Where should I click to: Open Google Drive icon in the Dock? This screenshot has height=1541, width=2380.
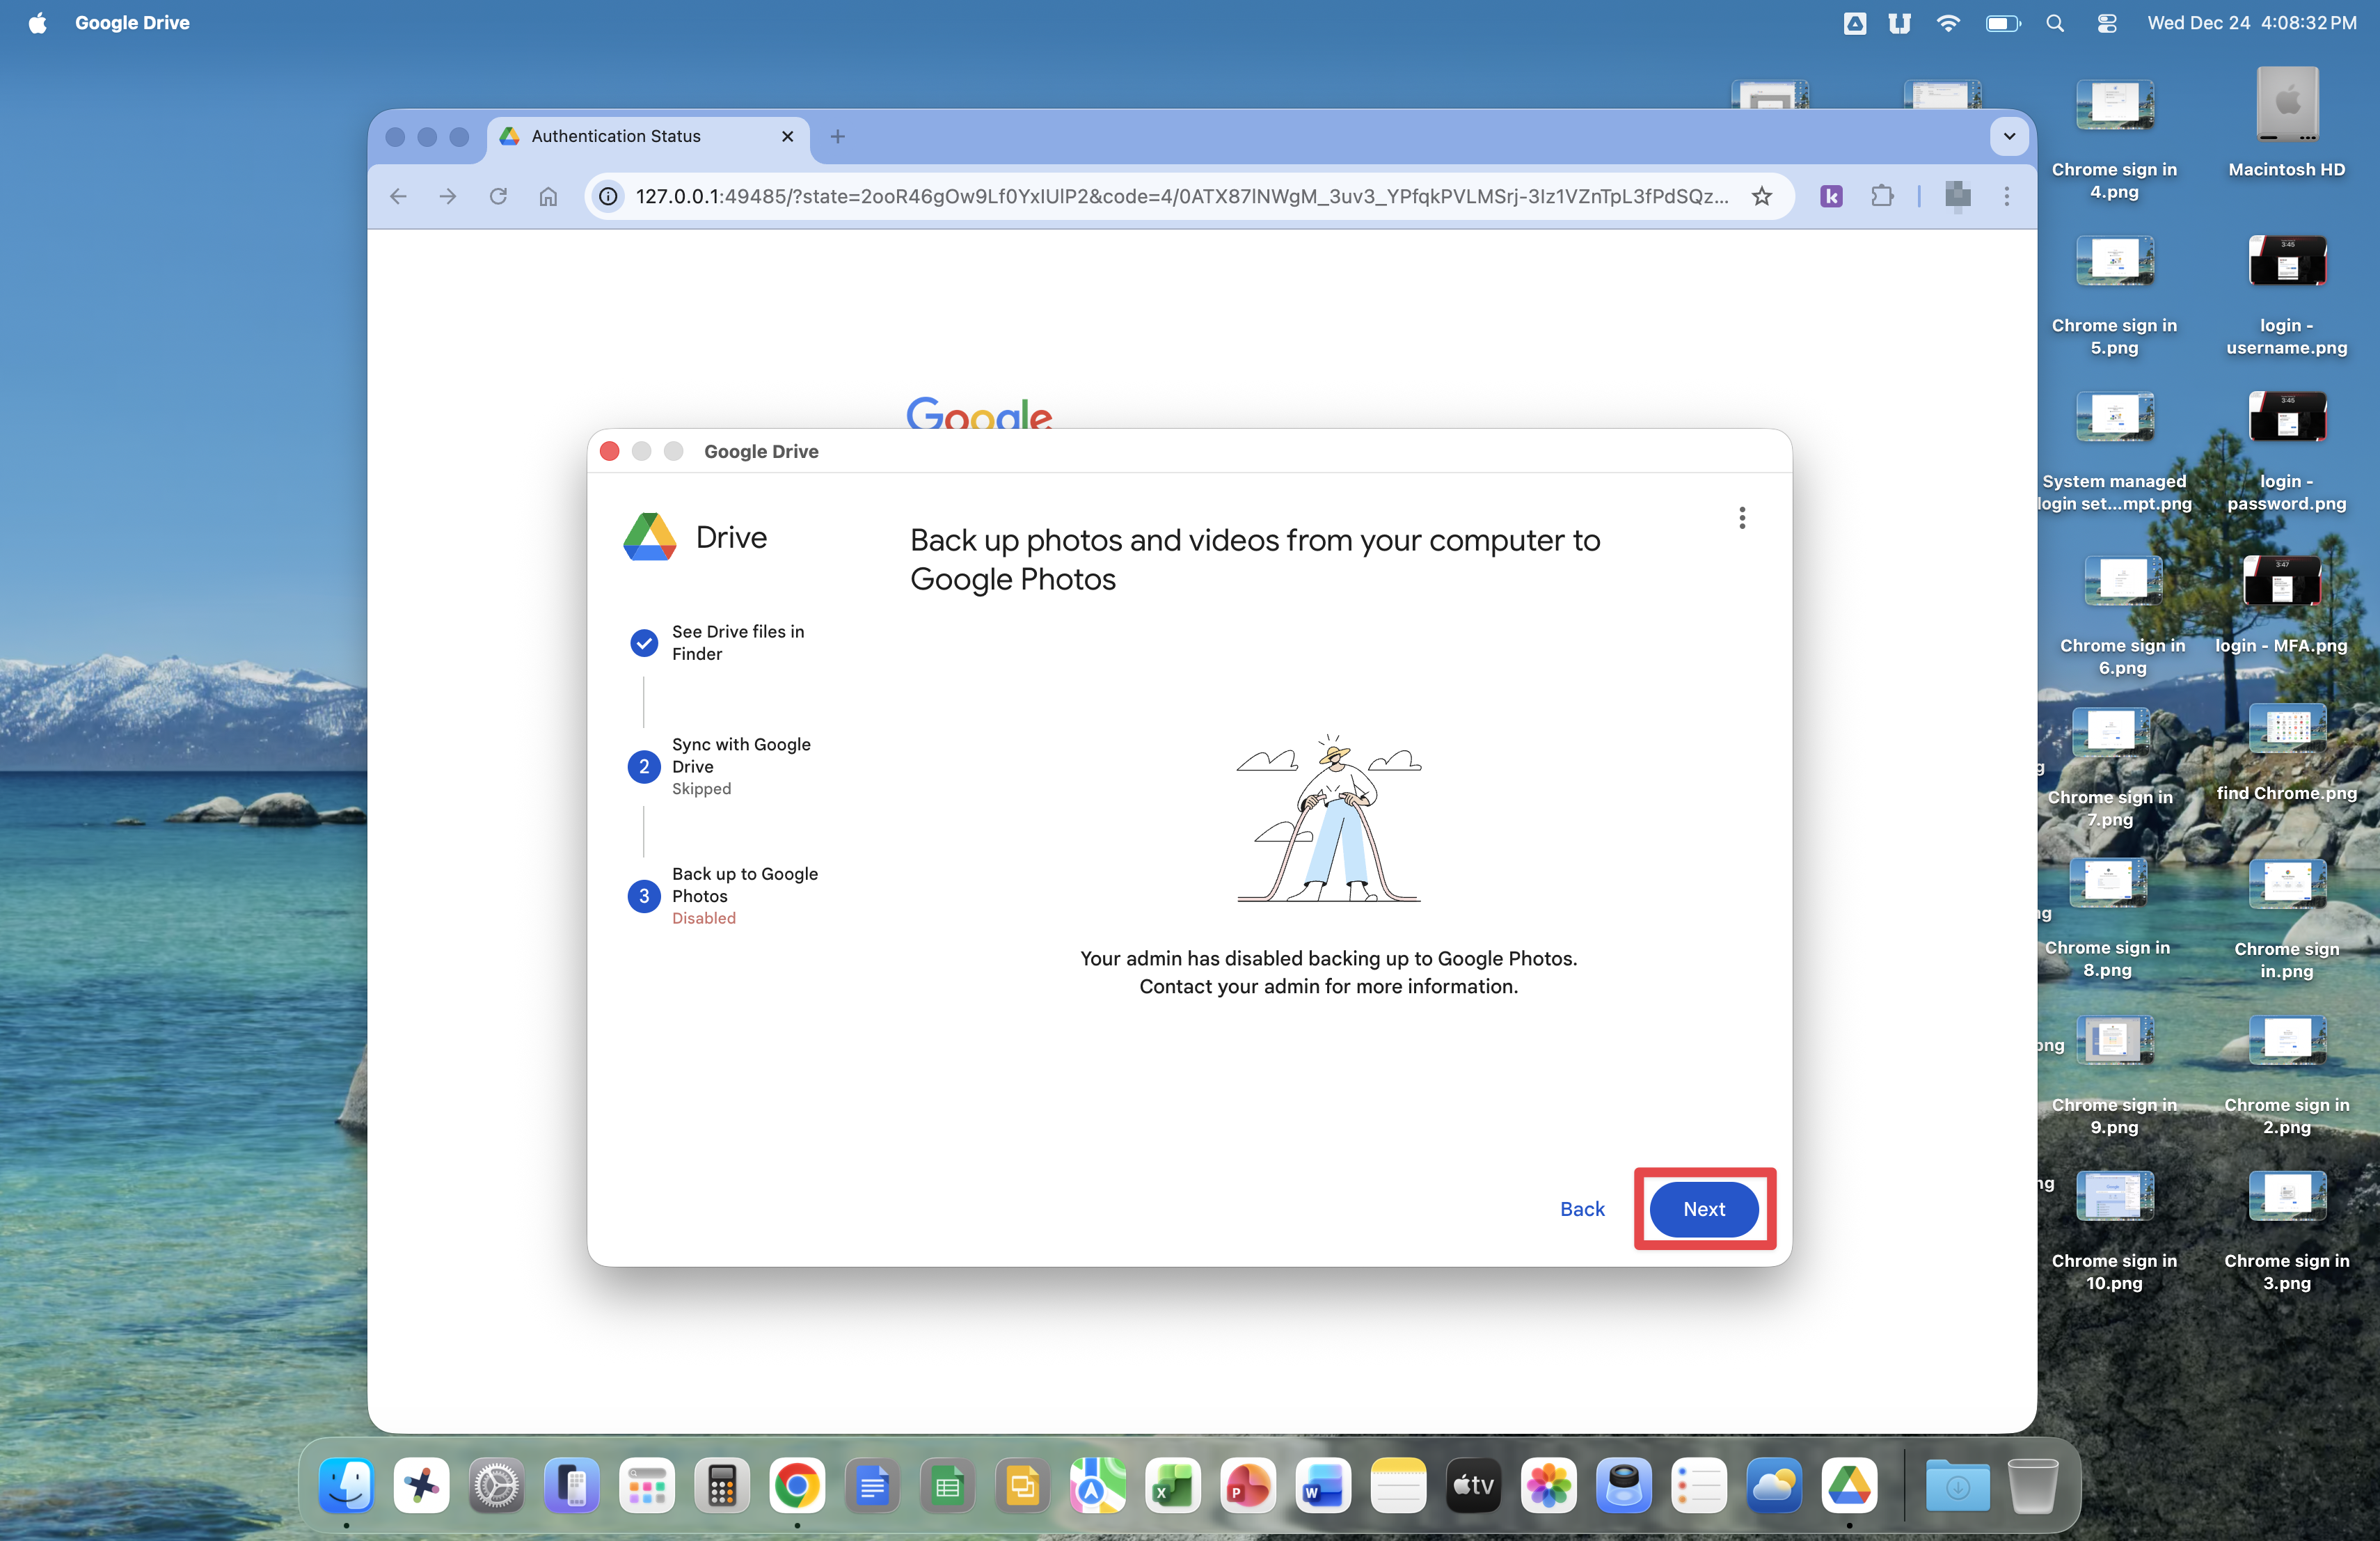point(1849,1486)
